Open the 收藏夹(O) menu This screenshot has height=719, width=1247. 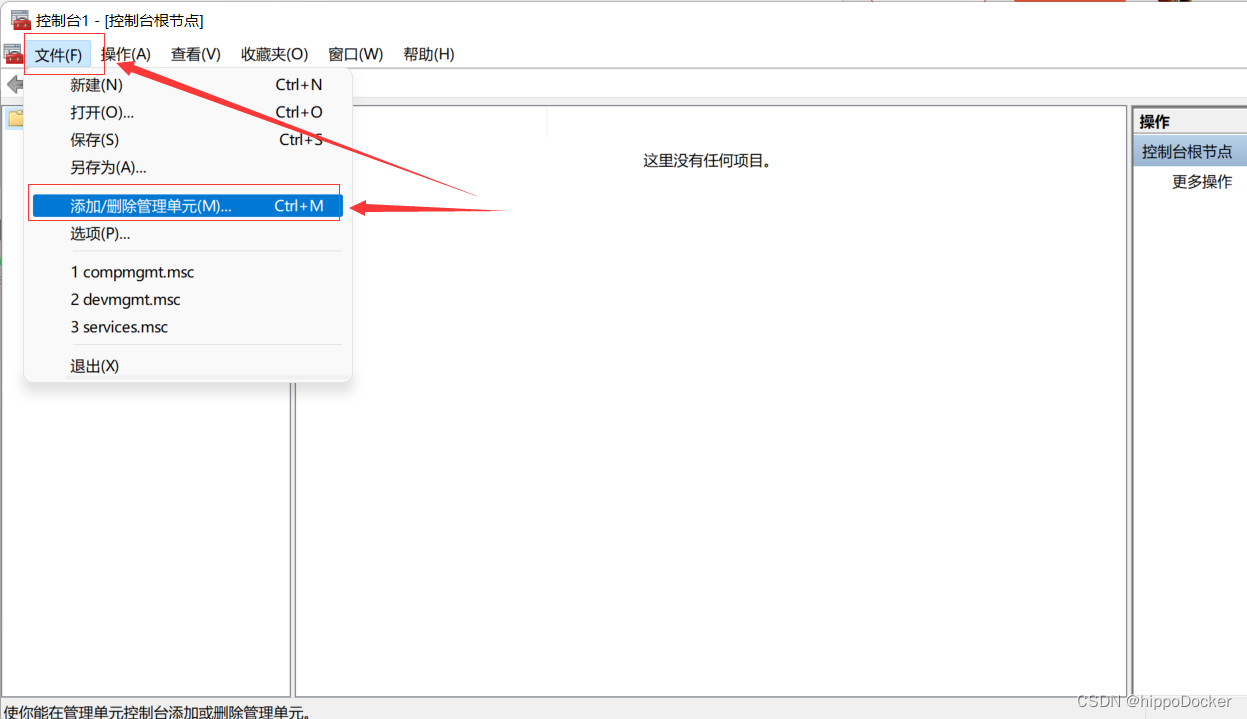point(274,54)
